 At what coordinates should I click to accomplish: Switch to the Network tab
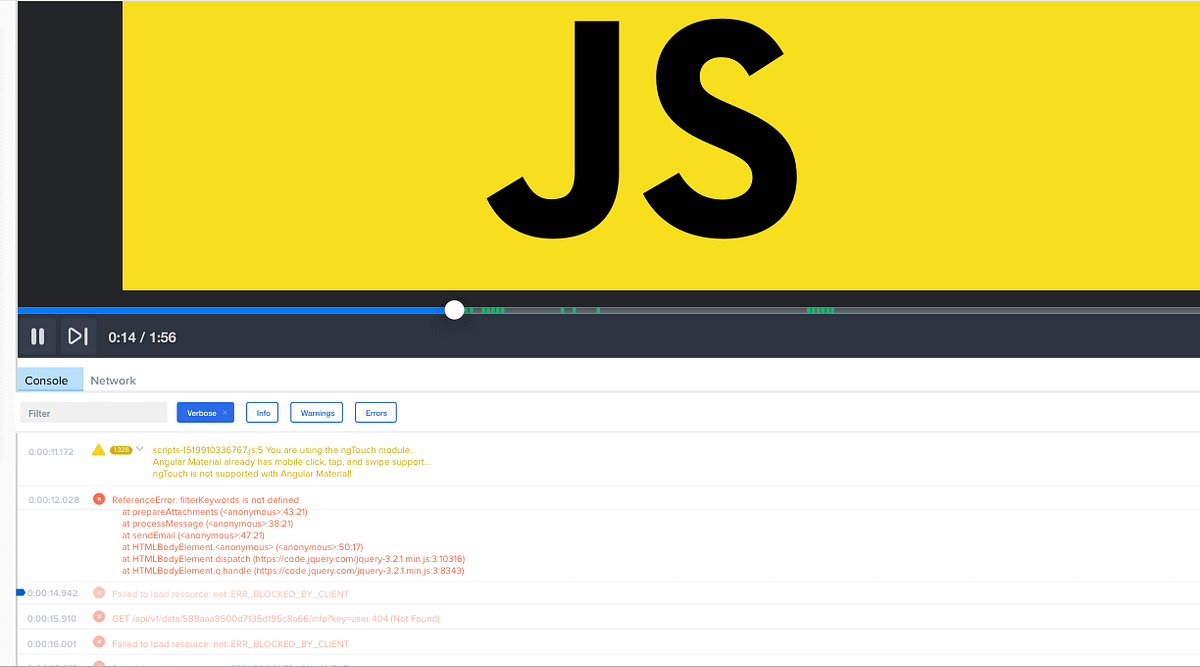click(112, 380)
